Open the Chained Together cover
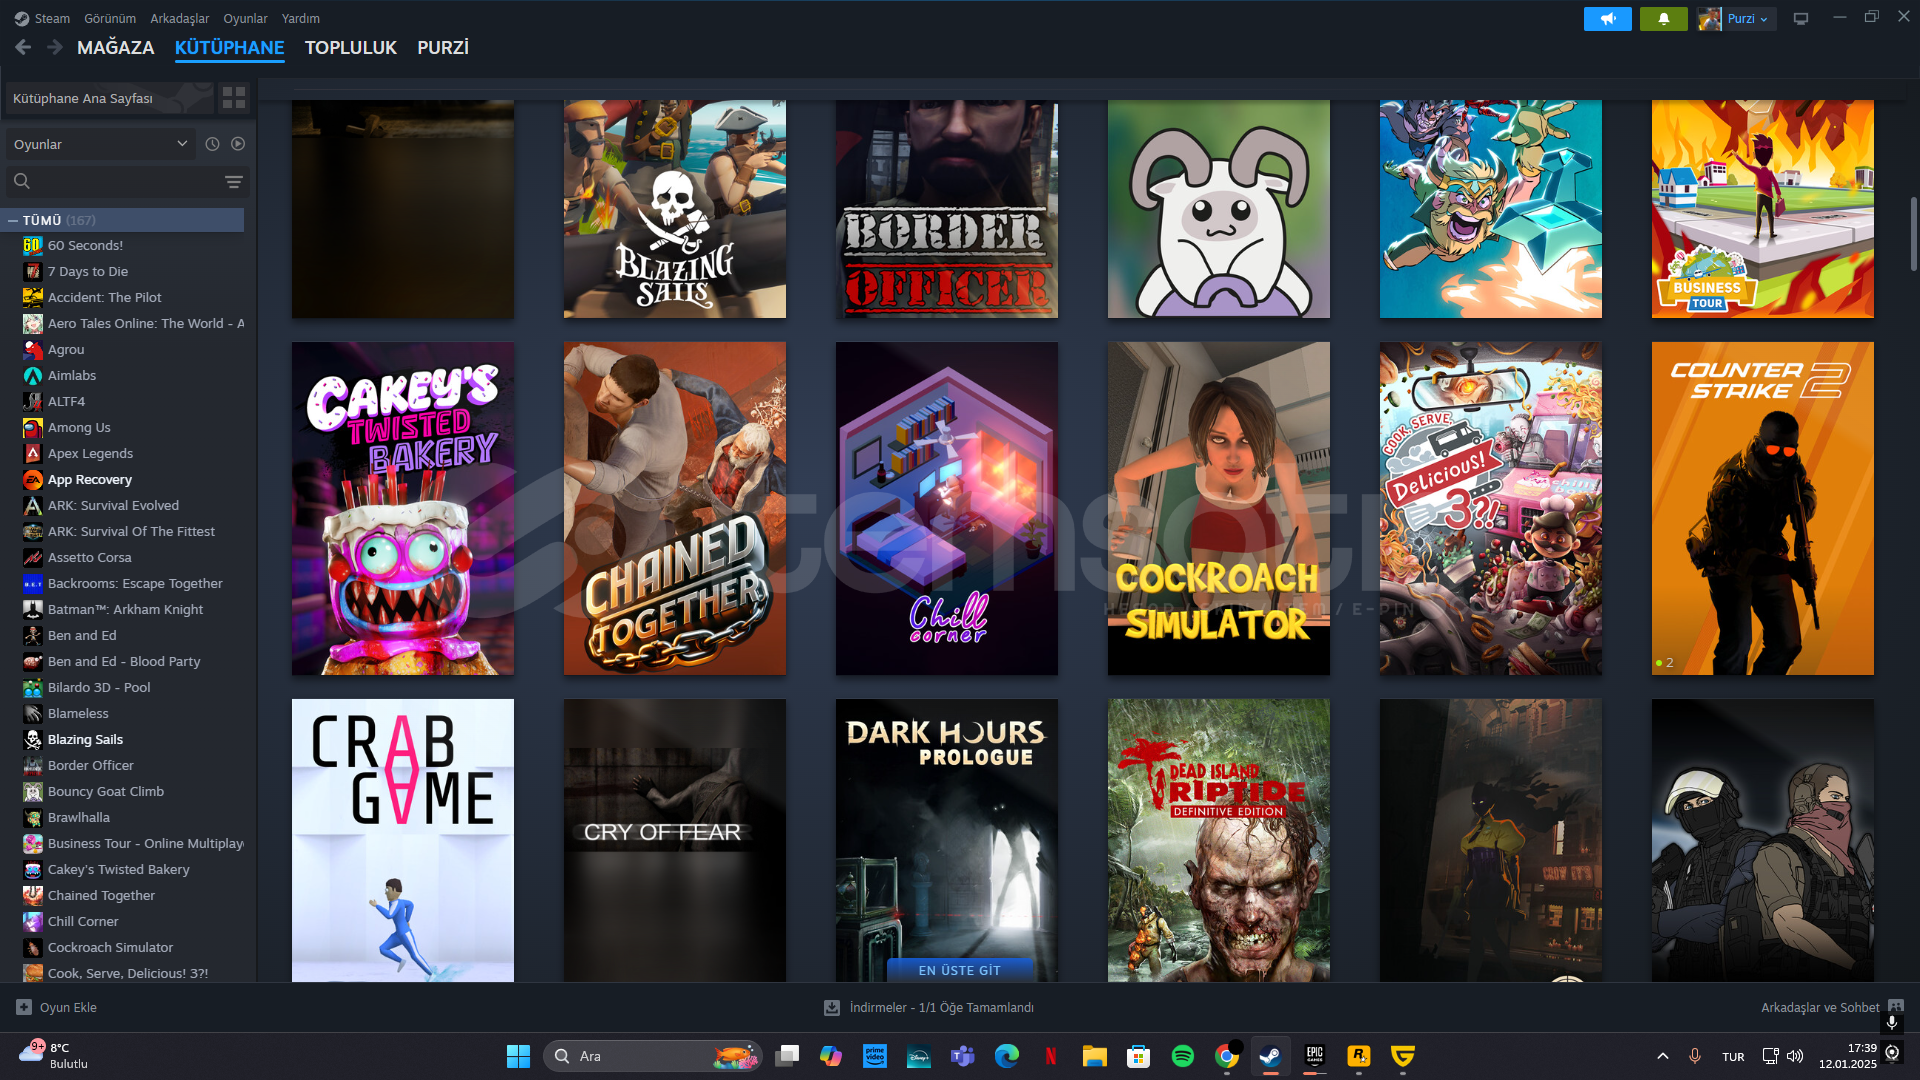Screen dimensions: 1920x1080 coord(674,508)
